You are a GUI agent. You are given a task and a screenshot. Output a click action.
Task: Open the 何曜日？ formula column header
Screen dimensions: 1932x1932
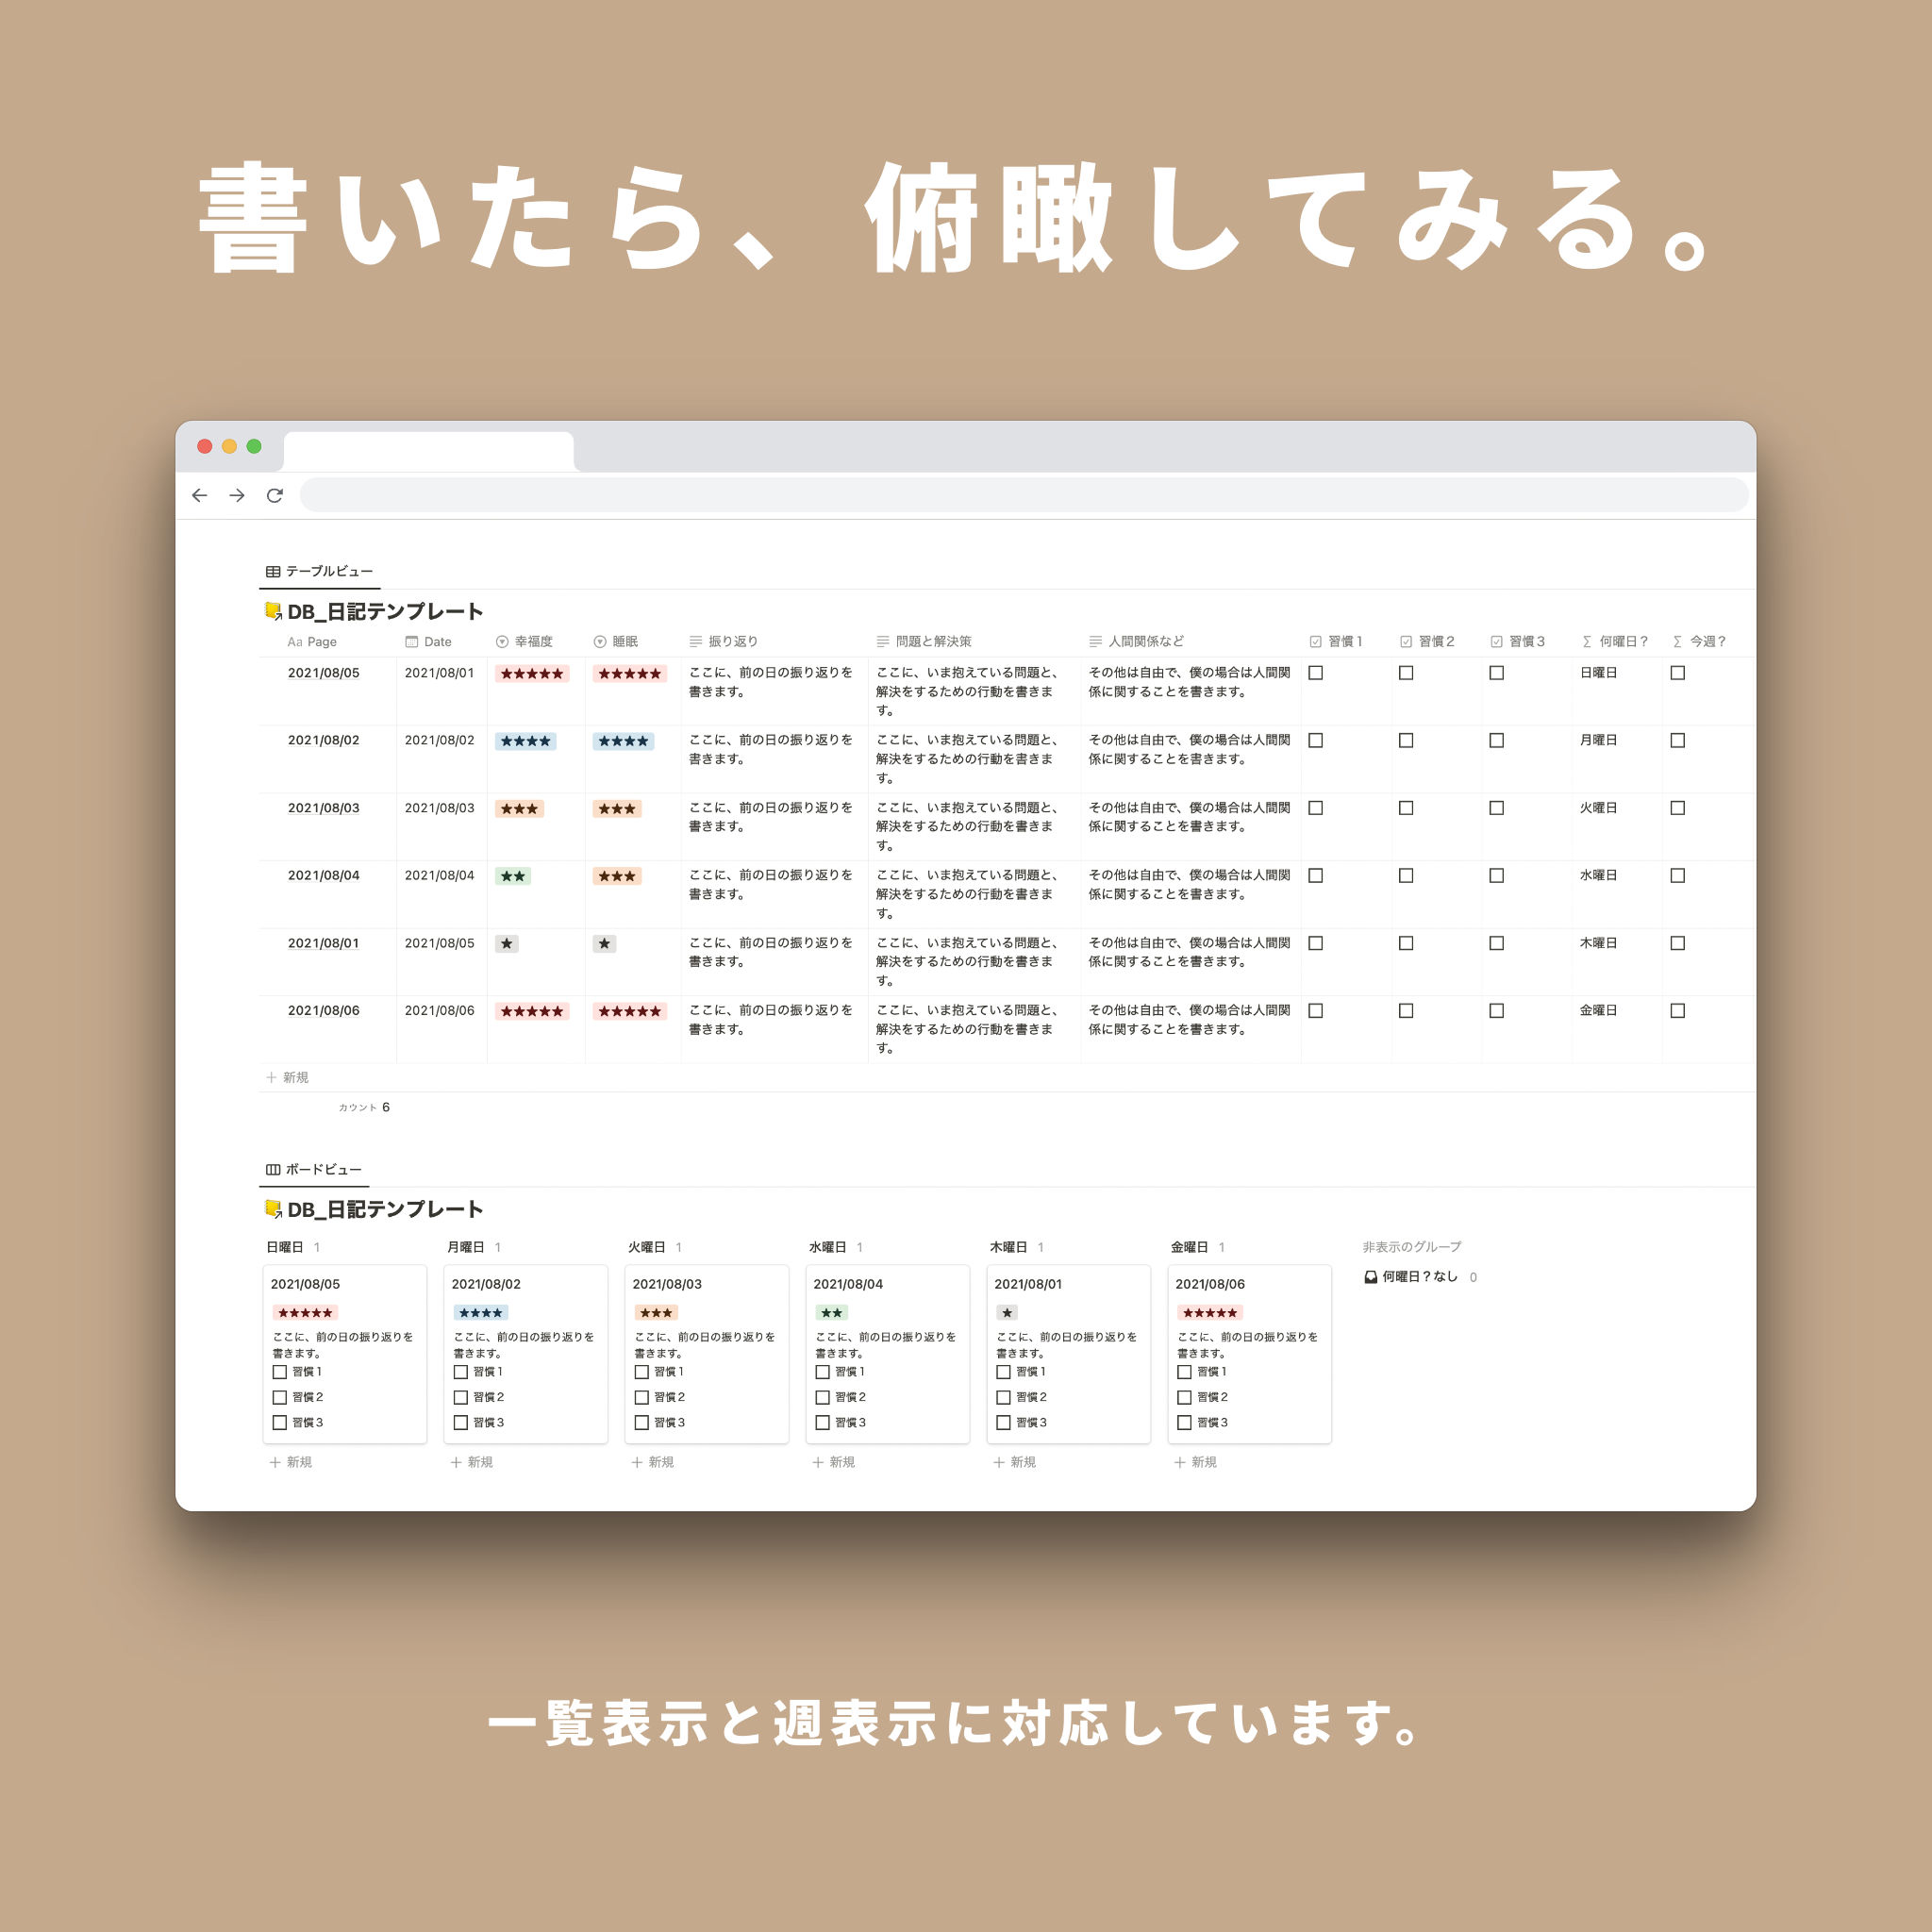click(x=1617, y=642)
